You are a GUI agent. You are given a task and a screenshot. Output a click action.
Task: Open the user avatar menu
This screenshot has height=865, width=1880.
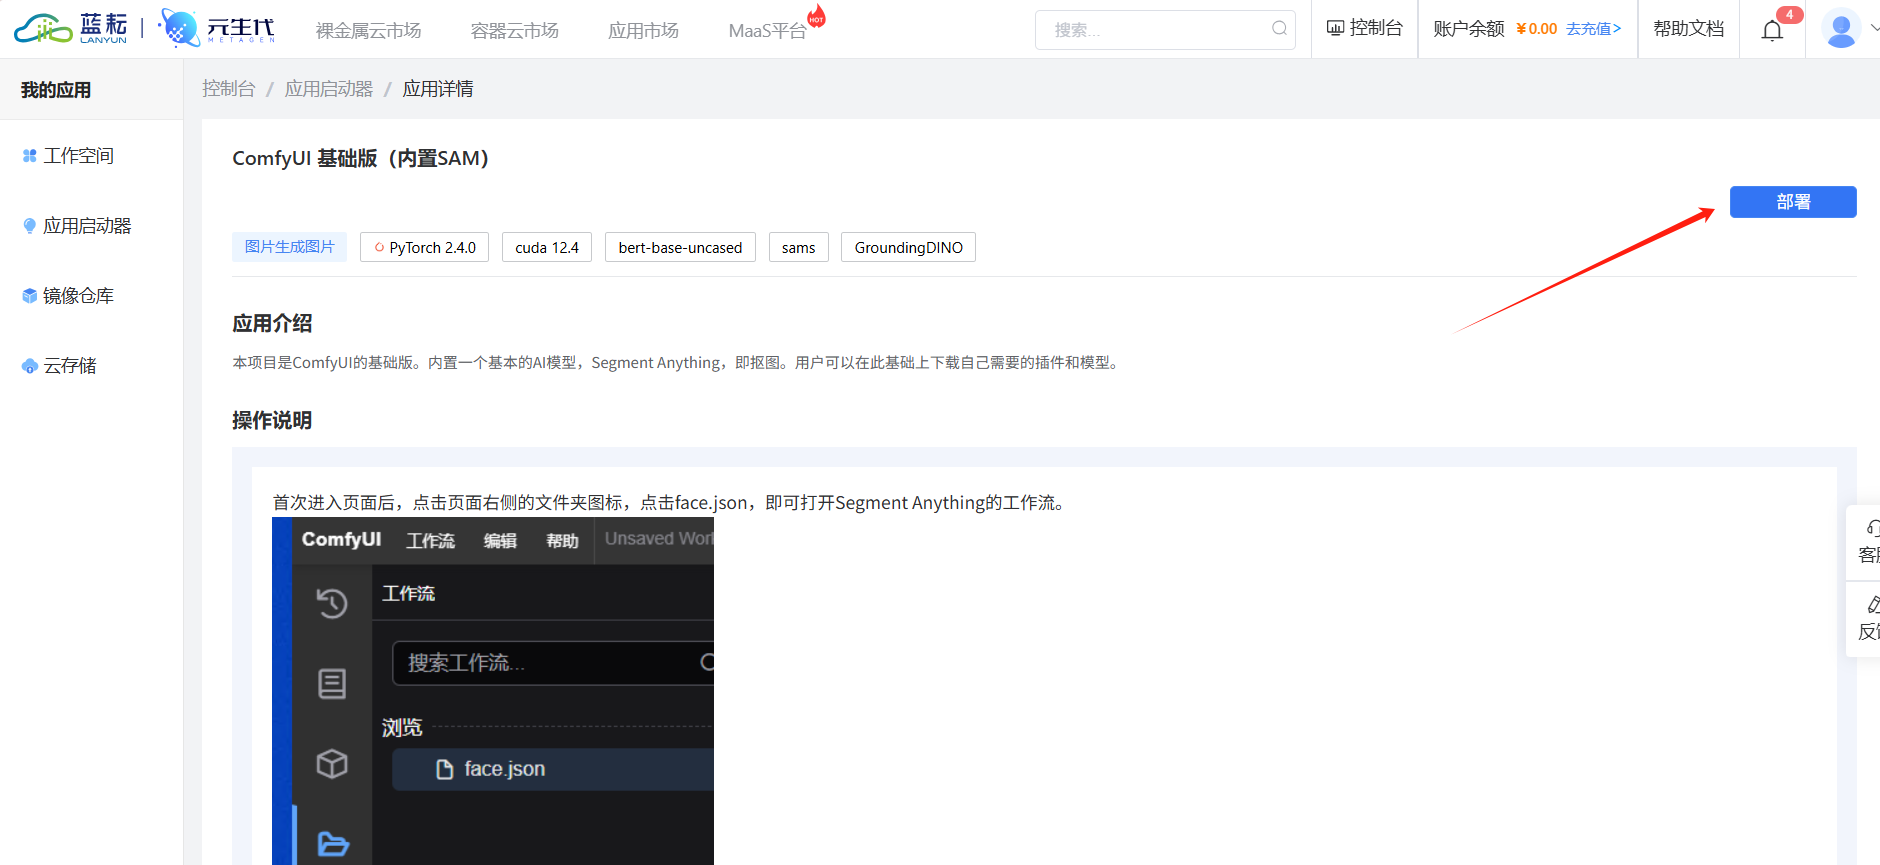tap(1840, 29)
